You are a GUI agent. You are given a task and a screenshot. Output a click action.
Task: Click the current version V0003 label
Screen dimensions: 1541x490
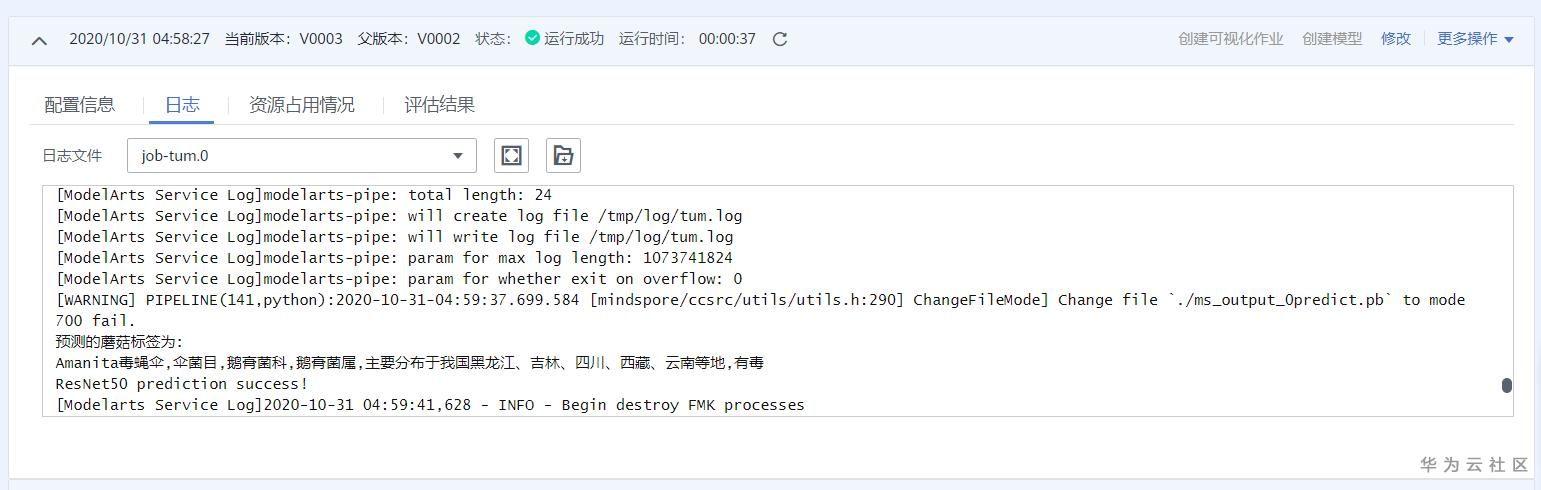click(x=321, y=39)
